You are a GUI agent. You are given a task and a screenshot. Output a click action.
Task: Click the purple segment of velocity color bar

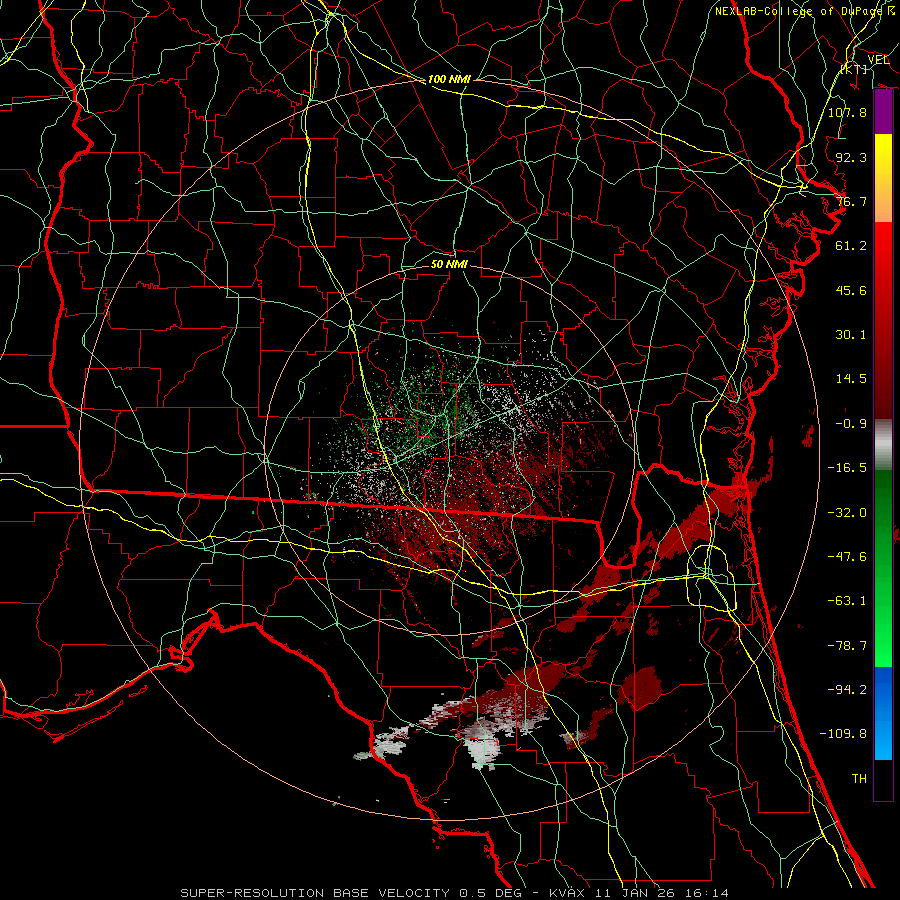coord(883,112)
